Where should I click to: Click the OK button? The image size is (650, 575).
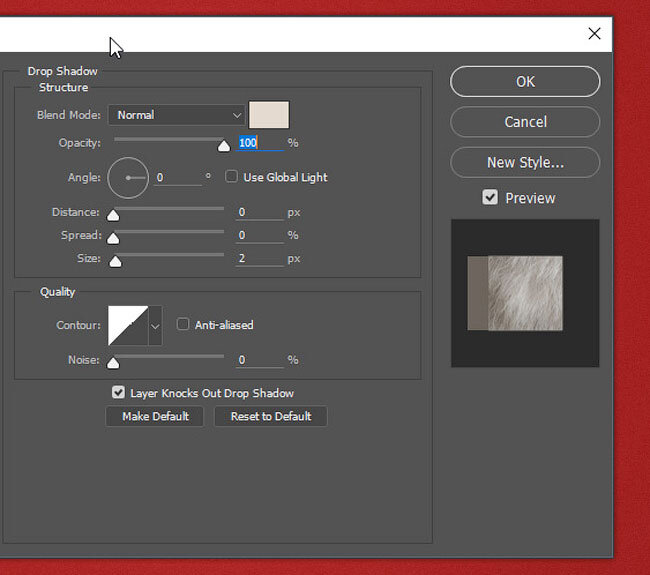[525, 82]
